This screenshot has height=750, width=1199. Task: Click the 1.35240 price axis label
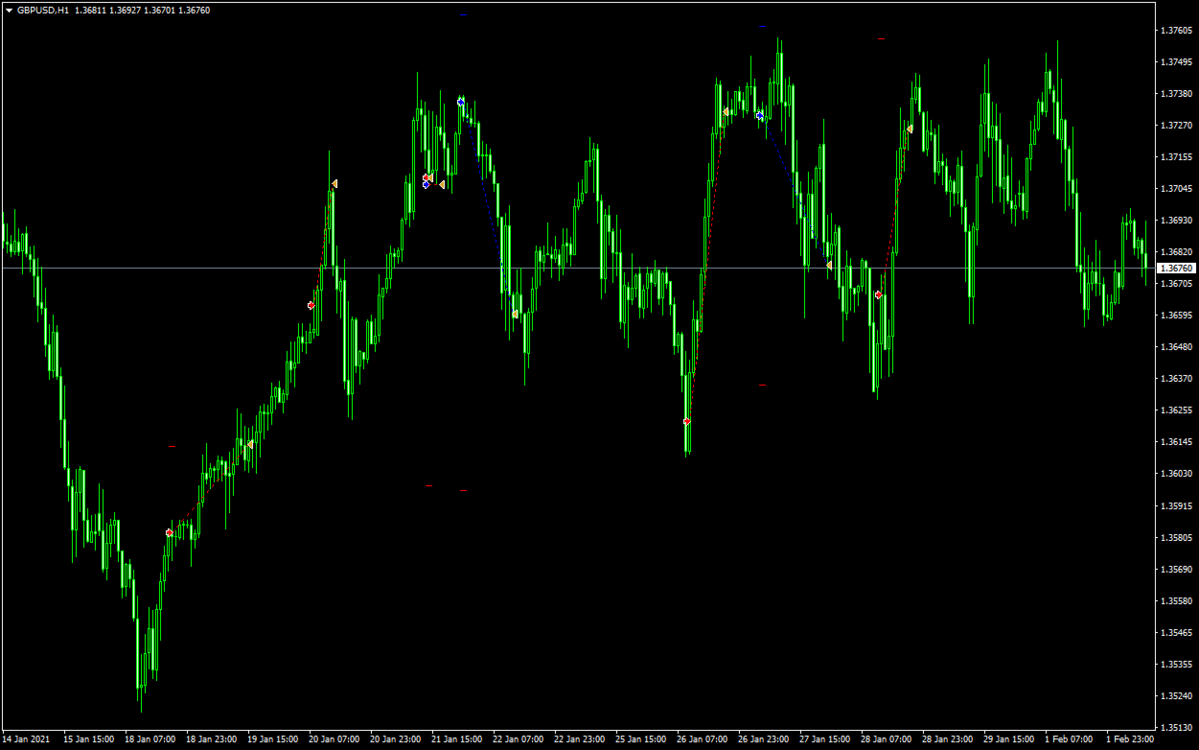point(1176,696)
